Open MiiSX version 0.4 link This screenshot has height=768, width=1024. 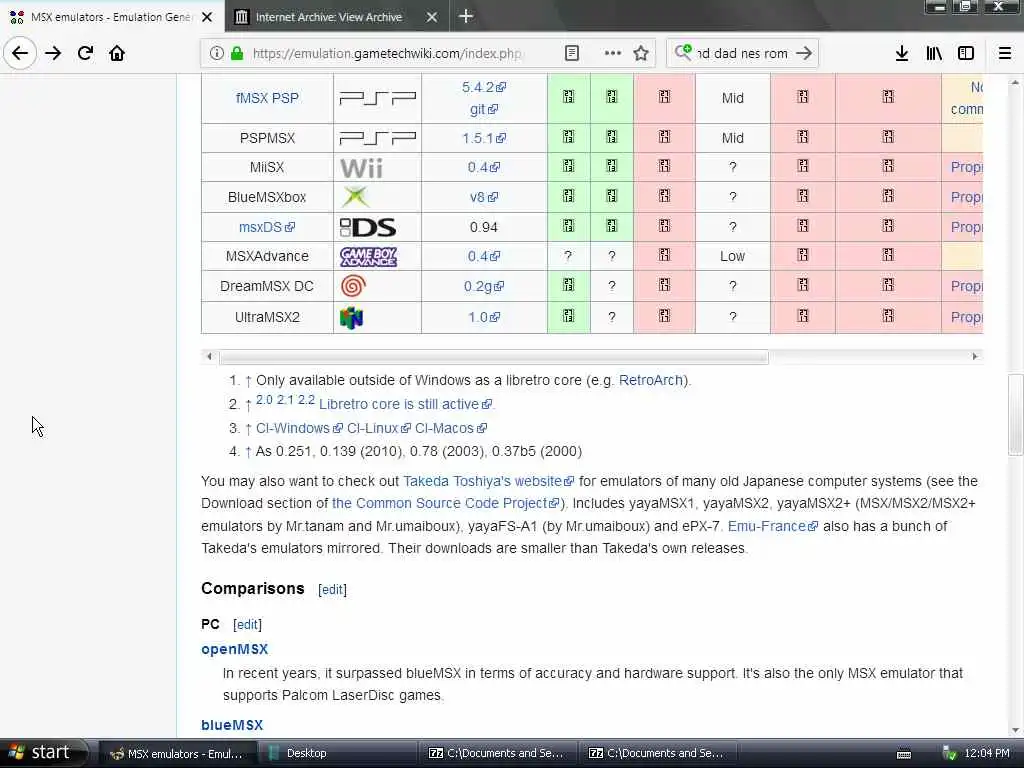coord(484,167)
